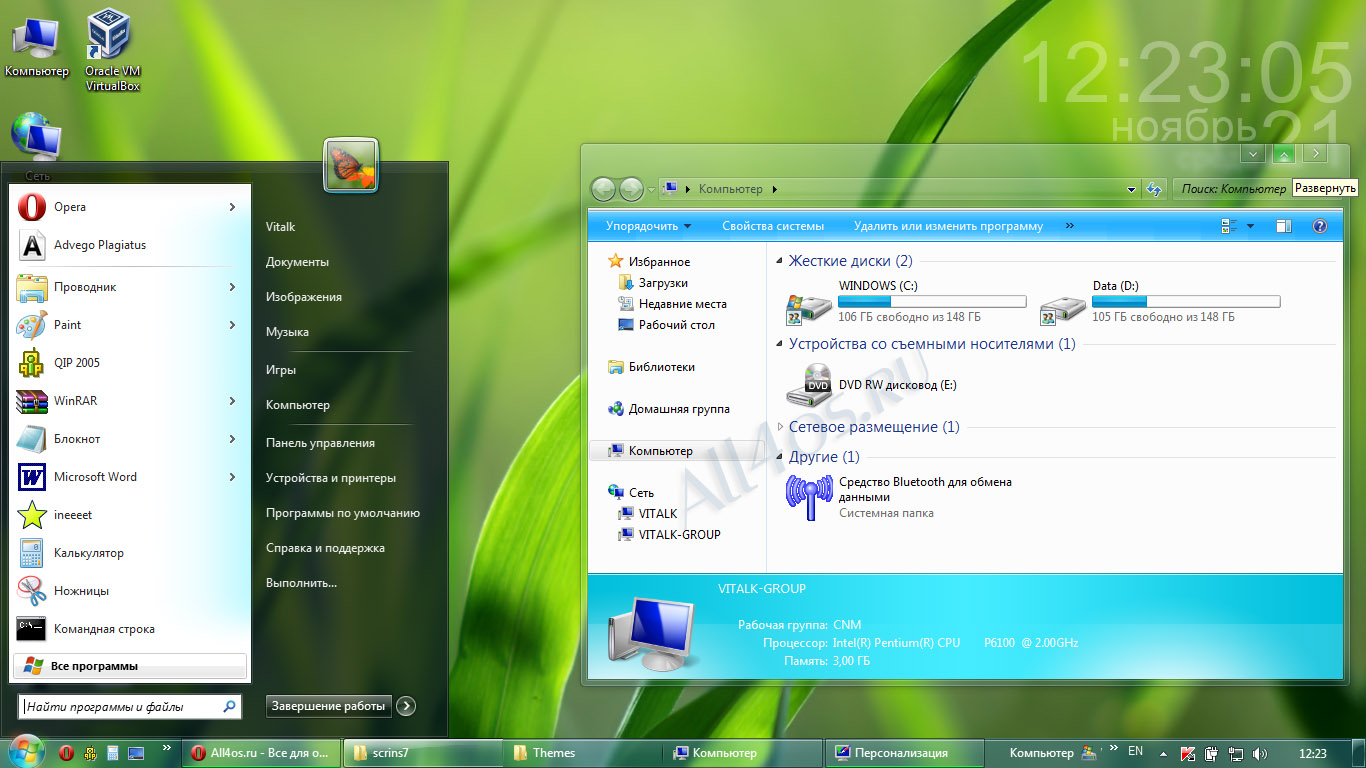Open the view options dropdown arrow
1366x768 pixels.
point(1250,226)
